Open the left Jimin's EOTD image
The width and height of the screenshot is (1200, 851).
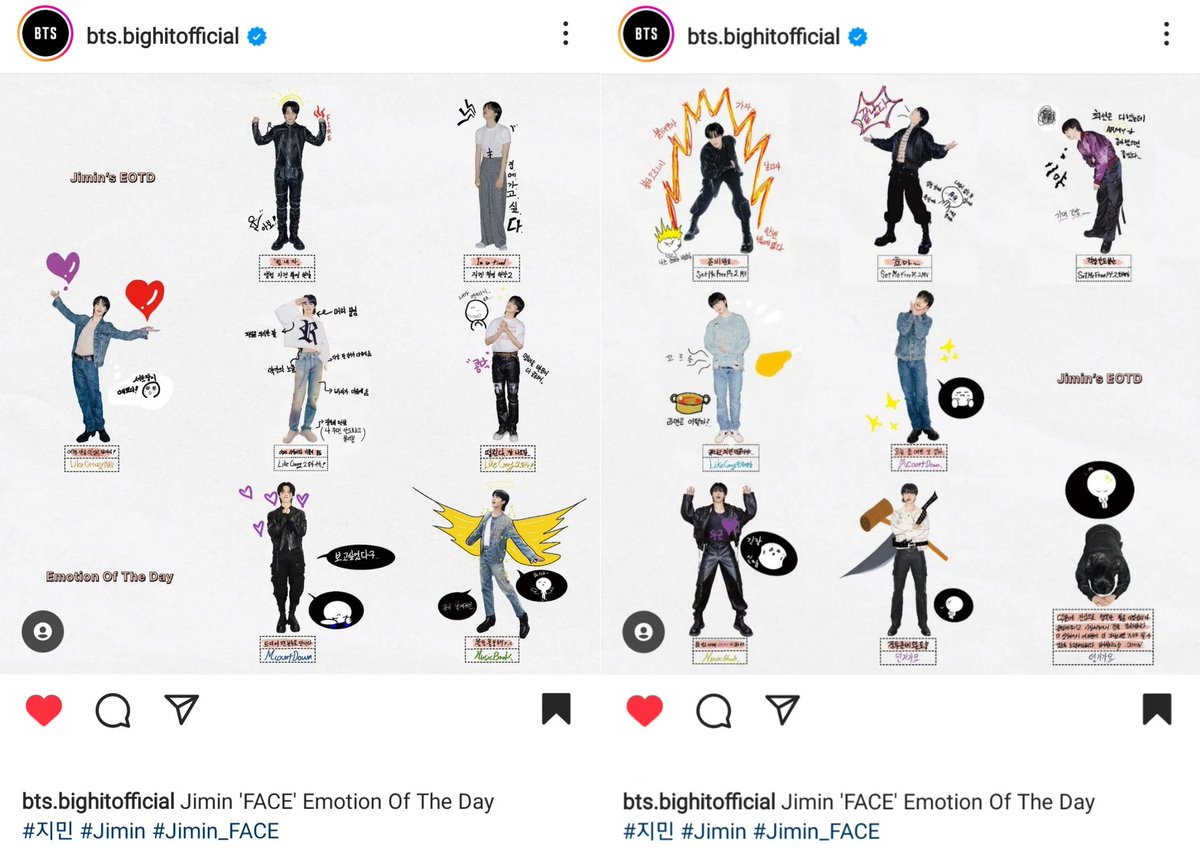(300, 373)
